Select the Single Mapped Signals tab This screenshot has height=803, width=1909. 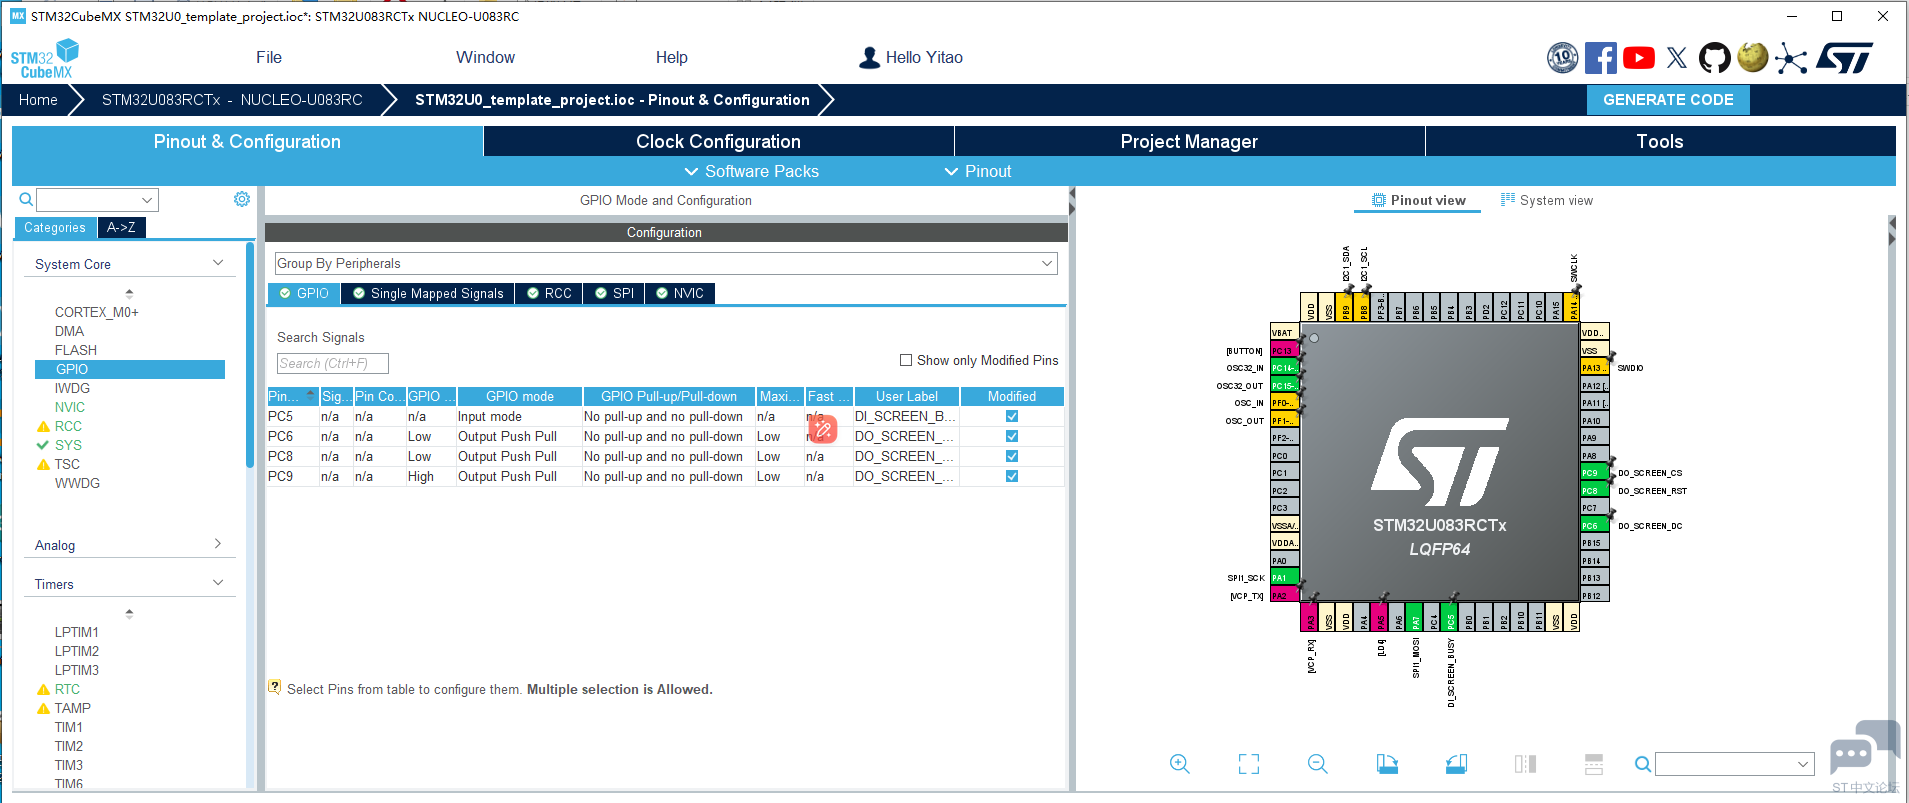[428, 293]
